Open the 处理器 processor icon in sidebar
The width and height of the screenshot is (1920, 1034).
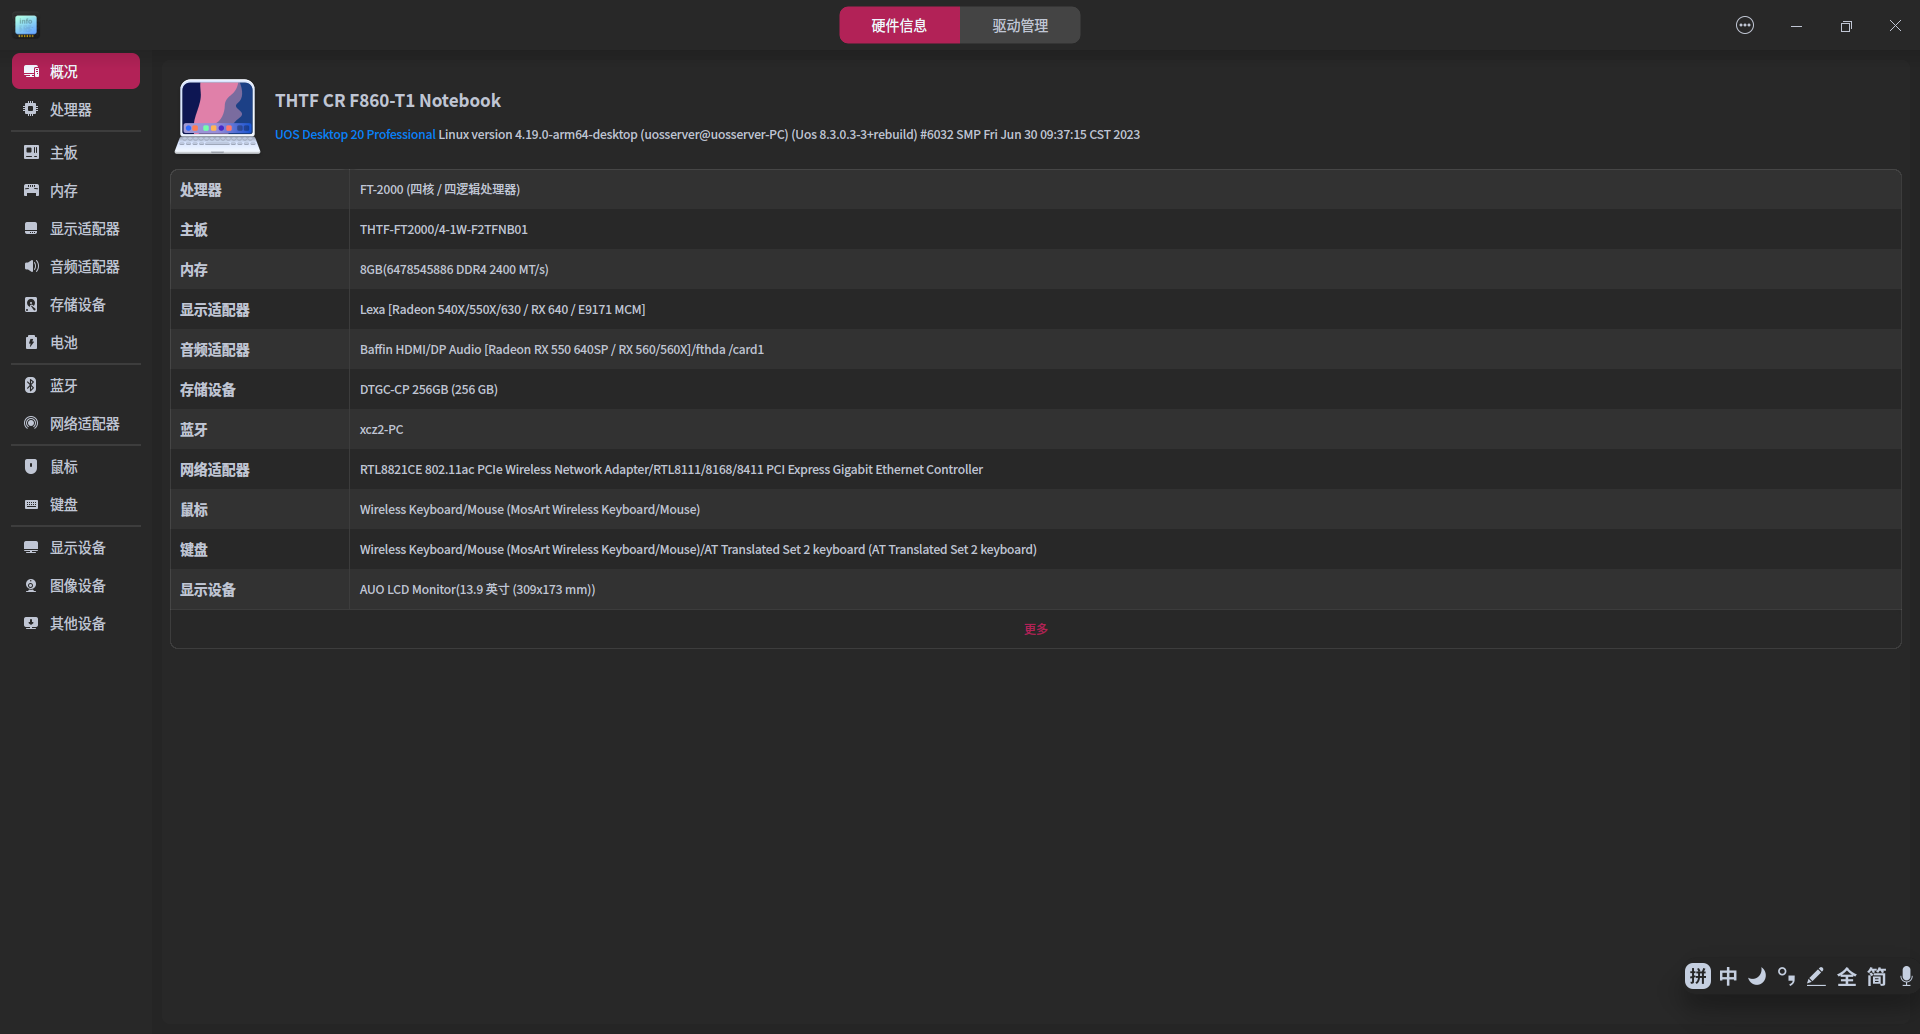pos(31,109)
